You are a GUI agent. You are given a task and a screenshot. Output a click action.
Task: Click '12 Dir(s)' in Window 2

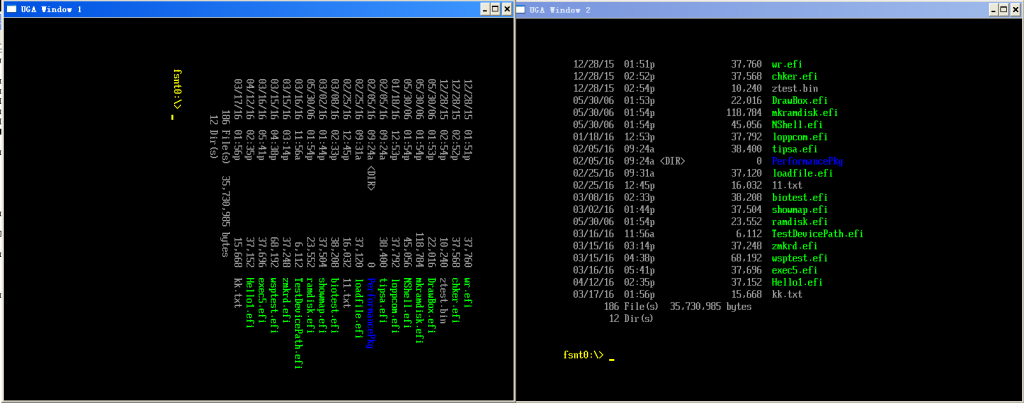pos(630,319)
